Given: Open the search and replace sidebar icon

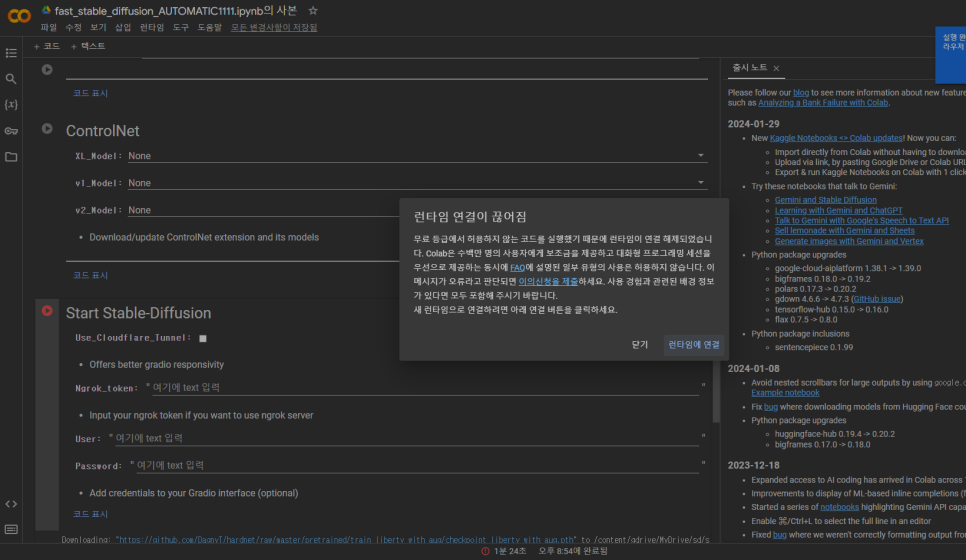Looking at the screenshot, I should click(11, 79).
